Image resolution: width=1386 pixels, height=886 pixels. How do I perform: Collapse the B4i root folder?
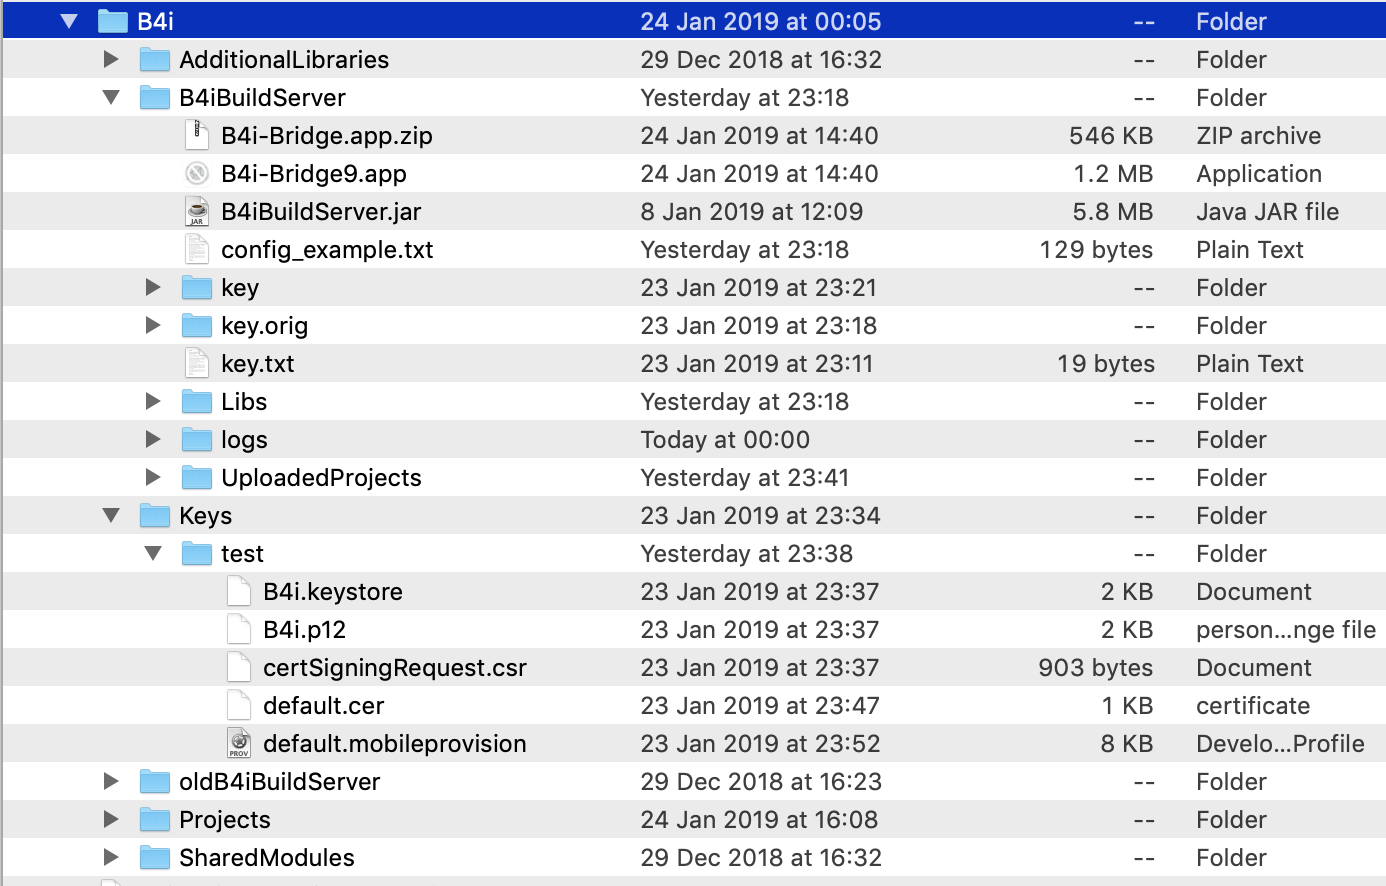(x=69, y=22)
